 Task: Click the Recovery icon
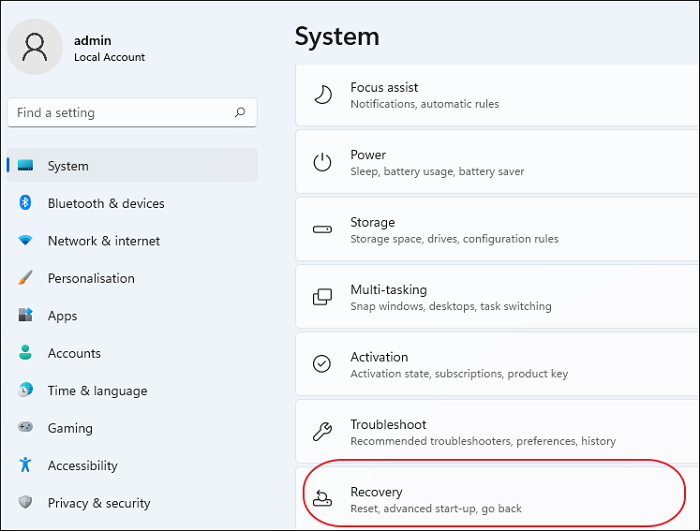click(x=322, y=499)
